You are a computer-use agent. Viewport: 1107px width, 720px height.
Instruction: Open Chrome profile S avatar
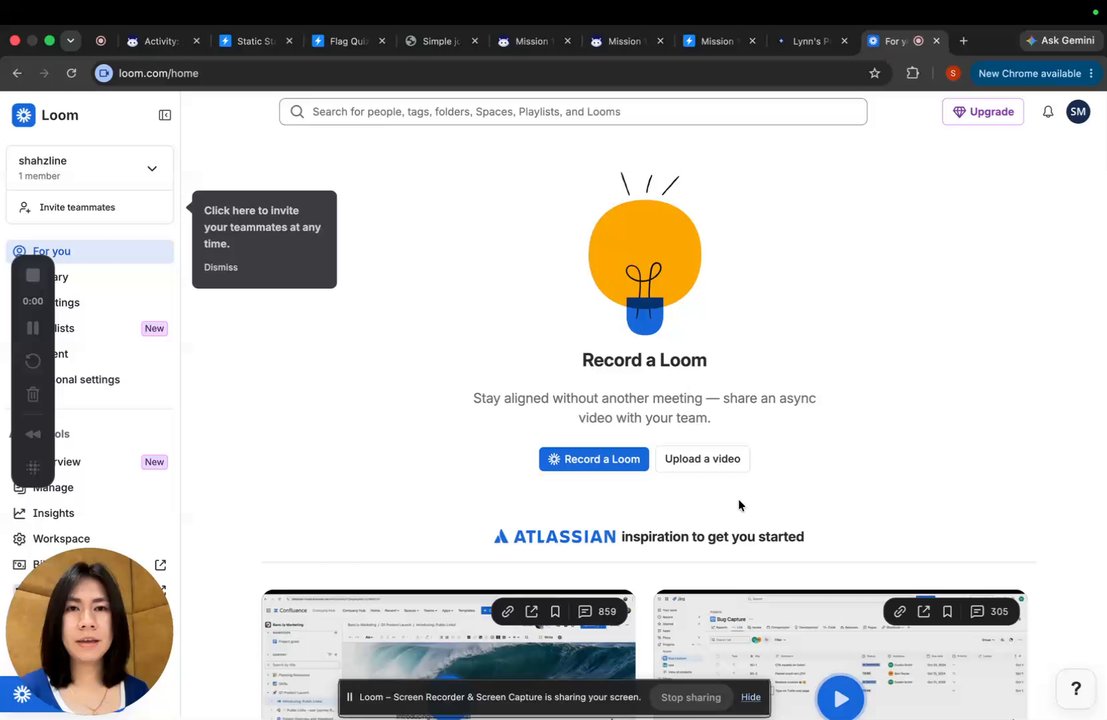point(952,73)
